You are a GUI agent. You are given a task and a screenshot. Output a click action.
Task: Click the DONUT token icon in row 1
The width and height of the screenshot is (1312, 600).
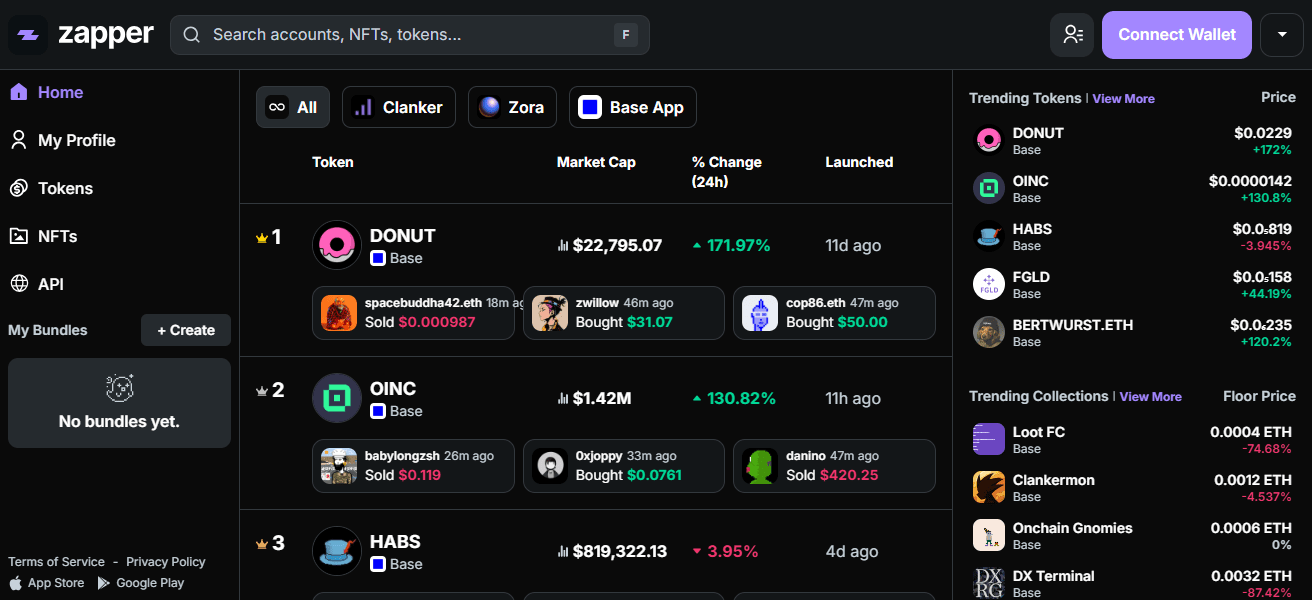337,245
